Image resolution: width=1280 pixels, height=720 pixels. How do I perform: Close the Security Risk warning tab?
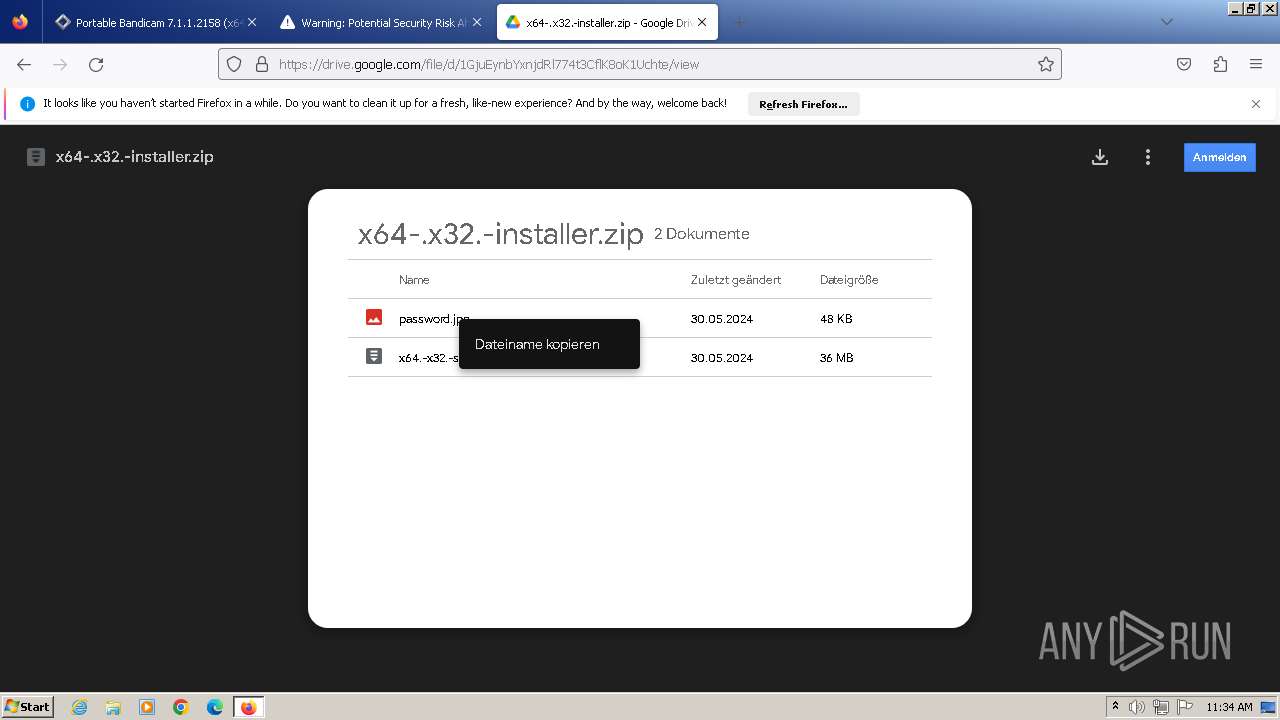click(477, 22)
